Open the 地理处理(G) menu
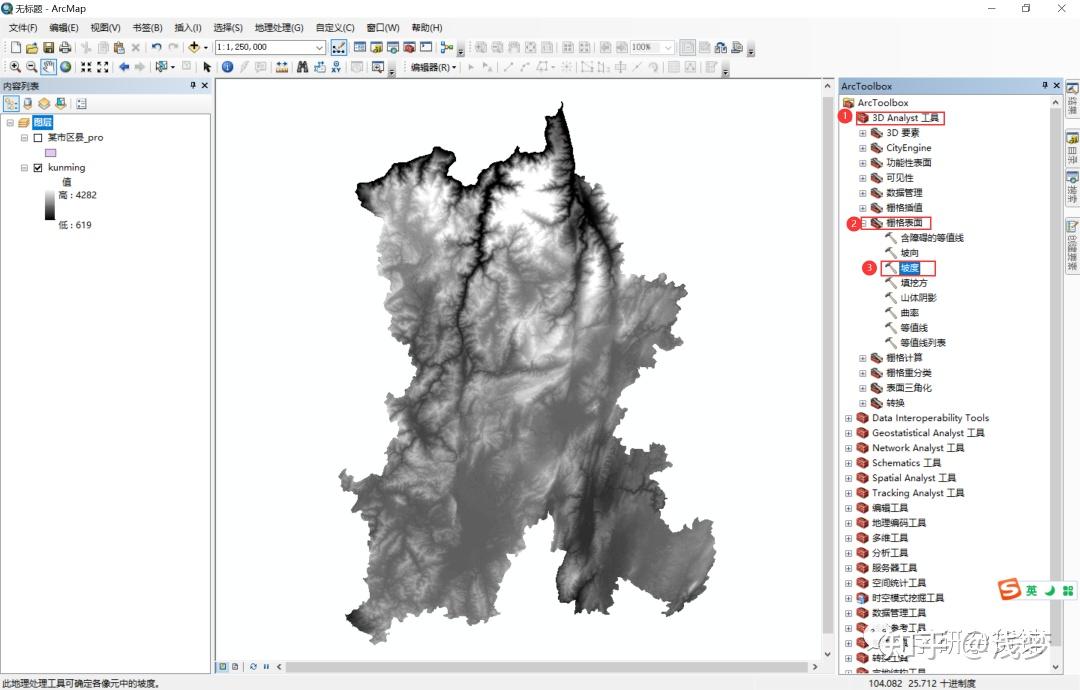This screenshot has width=1080, height=690. coord(279,28)
